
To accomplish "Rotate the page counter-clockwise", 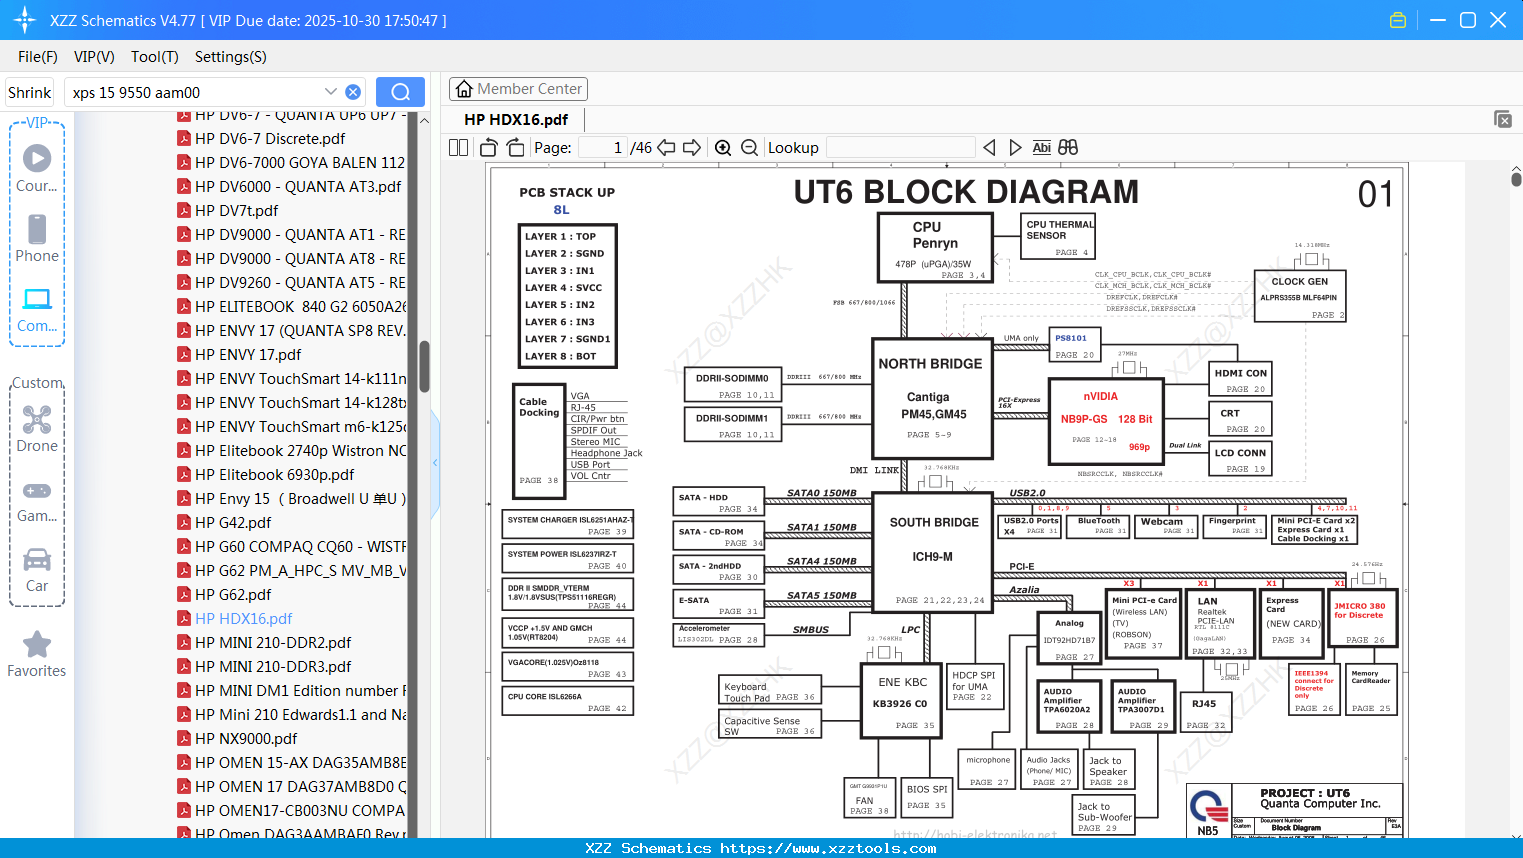I will coord(489,147).
